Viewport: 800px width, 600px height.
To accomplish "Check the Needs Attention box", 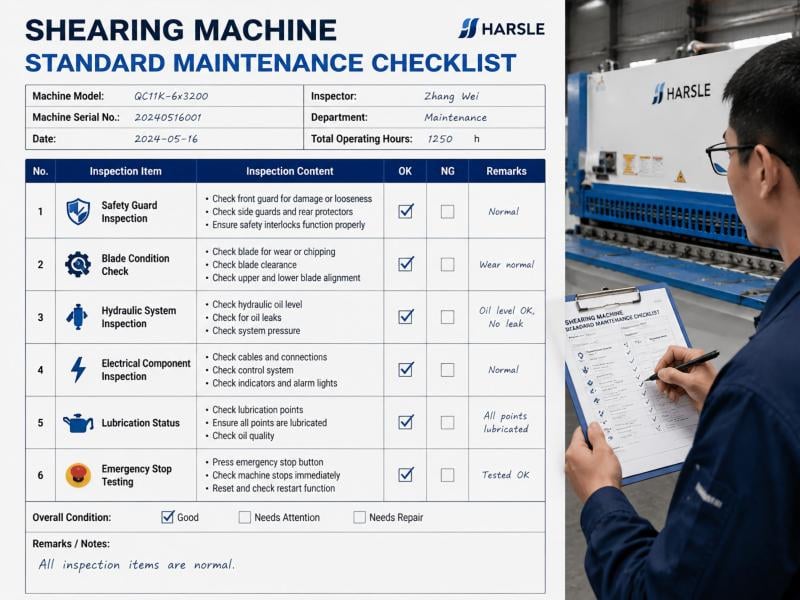I will pyautogui.click(x=245, y=517).
